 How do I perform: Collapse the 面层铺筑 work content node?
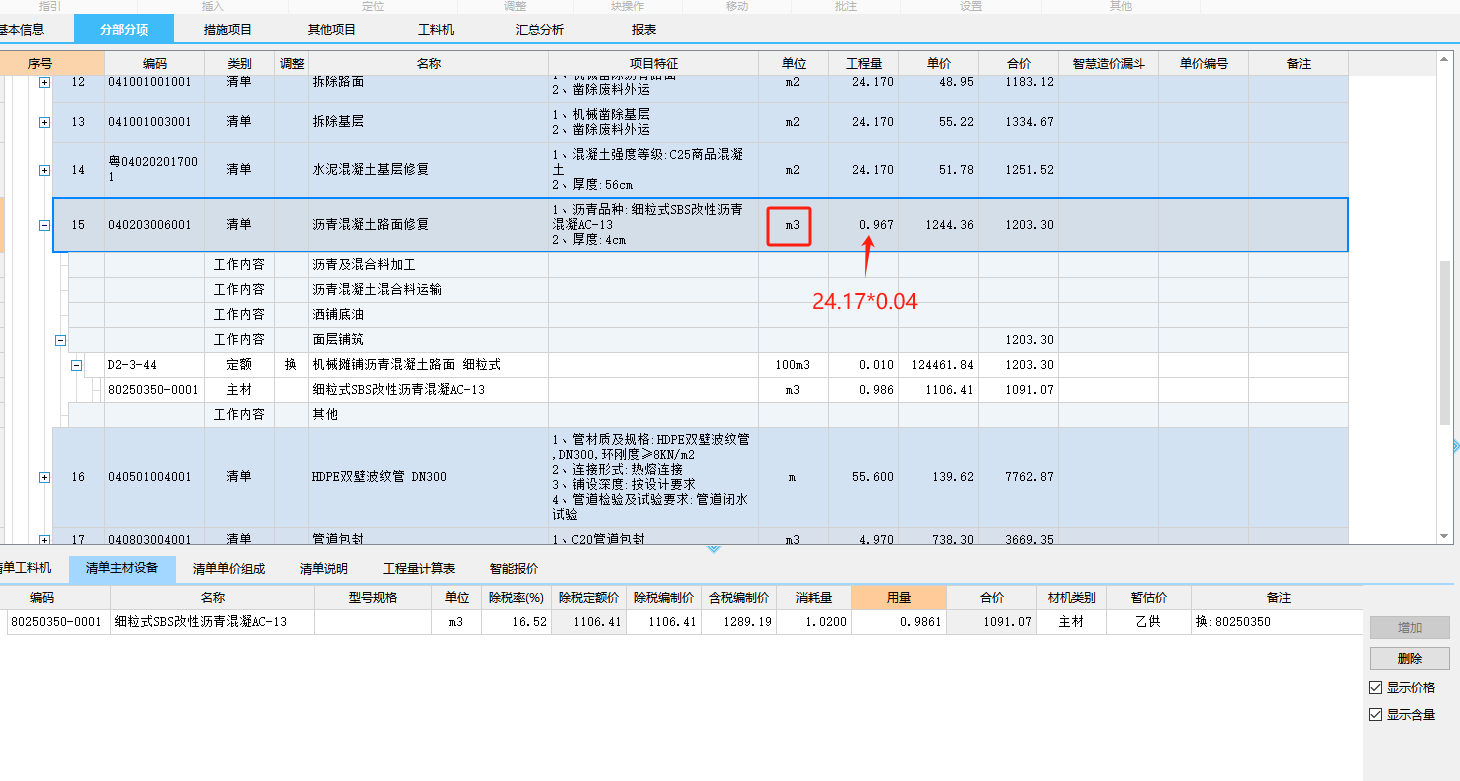(60, 340)
